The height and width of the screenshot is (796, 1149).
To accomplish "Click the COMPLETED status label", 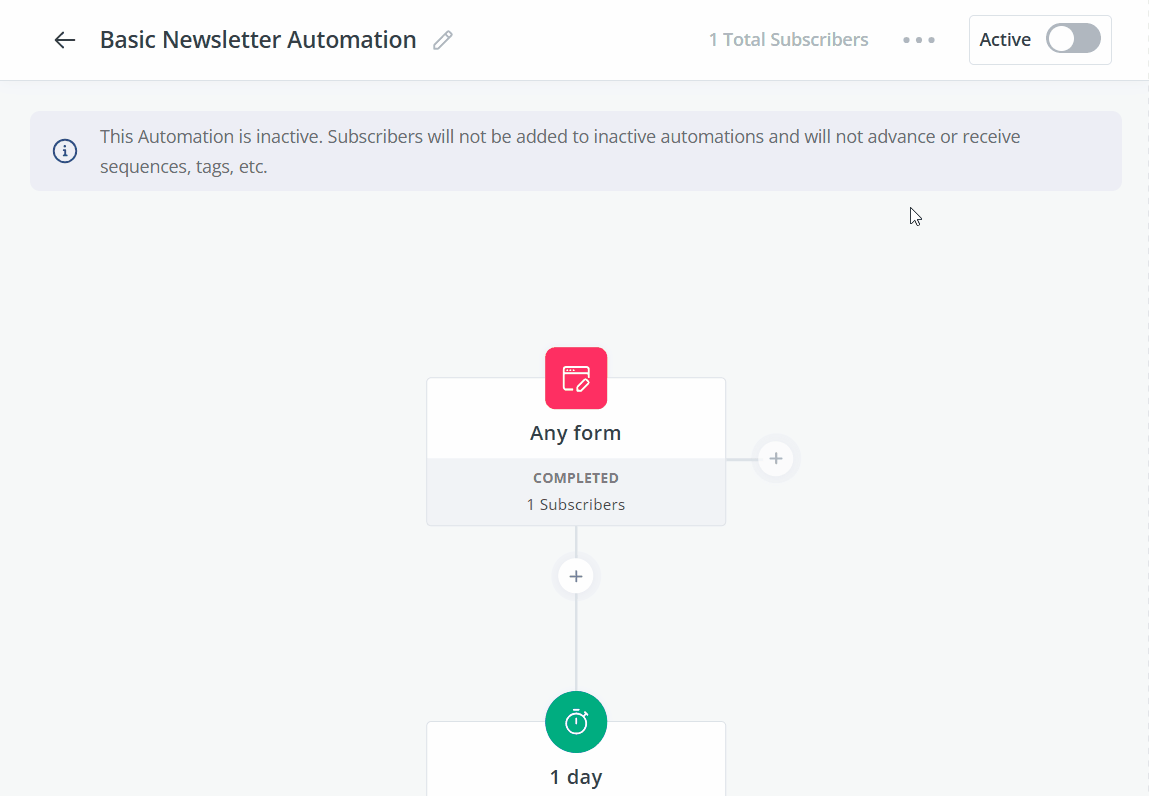I will (576, 478).
